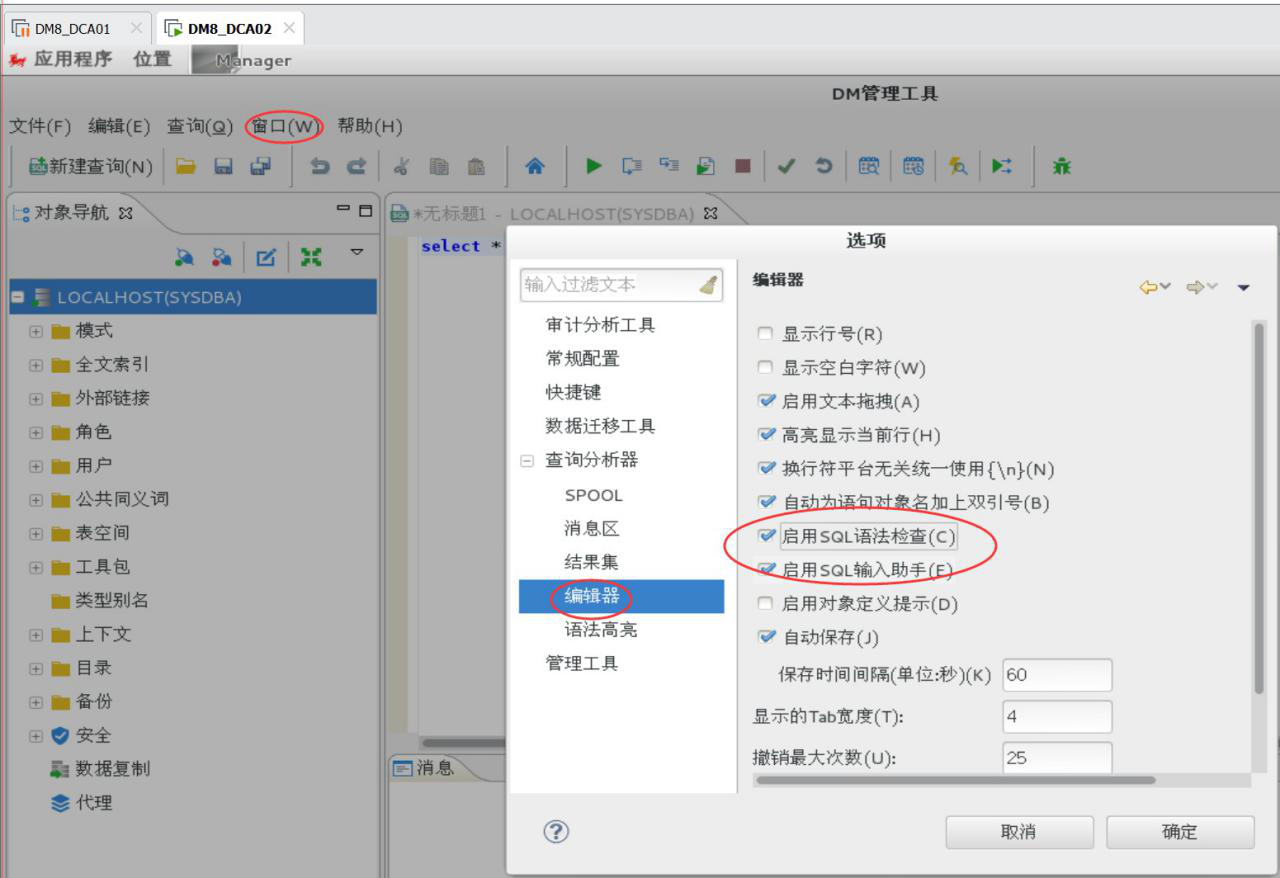Screen dimensions: 1280x878
Task: Run the query with green play icon
Action: (594, 167)
